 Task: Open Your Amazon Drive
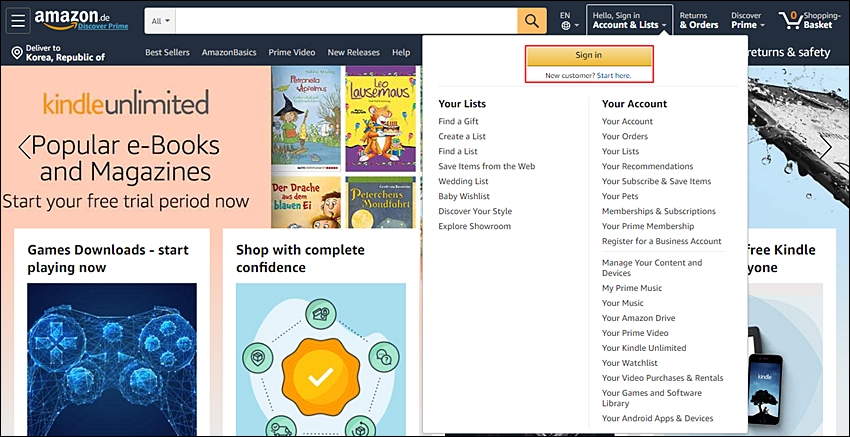point(638,318)
